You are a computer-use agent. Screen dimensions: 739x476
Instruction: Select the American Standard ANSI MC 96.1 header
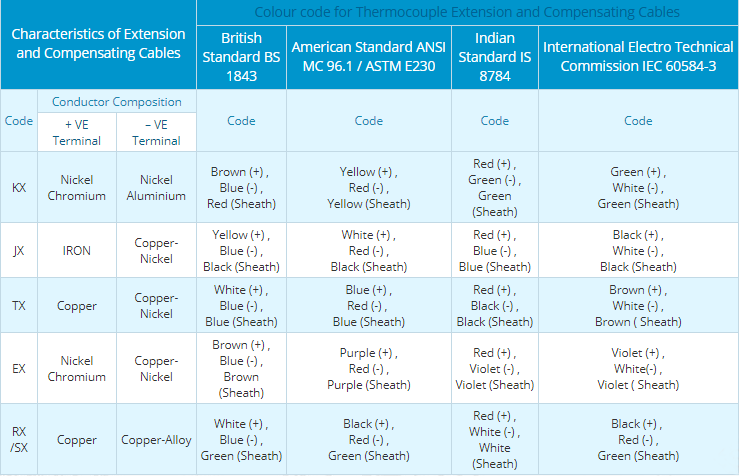pos(368,57)
